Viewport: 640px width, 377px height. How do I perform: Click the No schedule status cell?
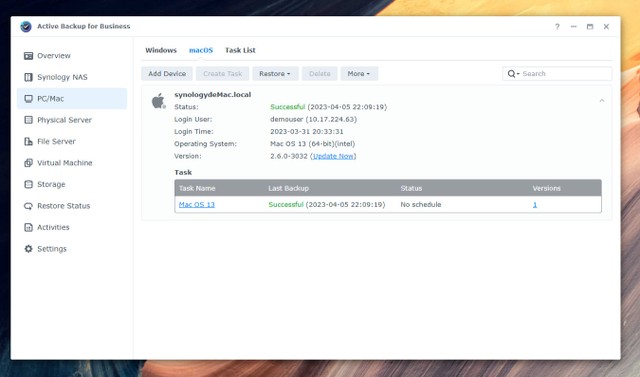421,205
